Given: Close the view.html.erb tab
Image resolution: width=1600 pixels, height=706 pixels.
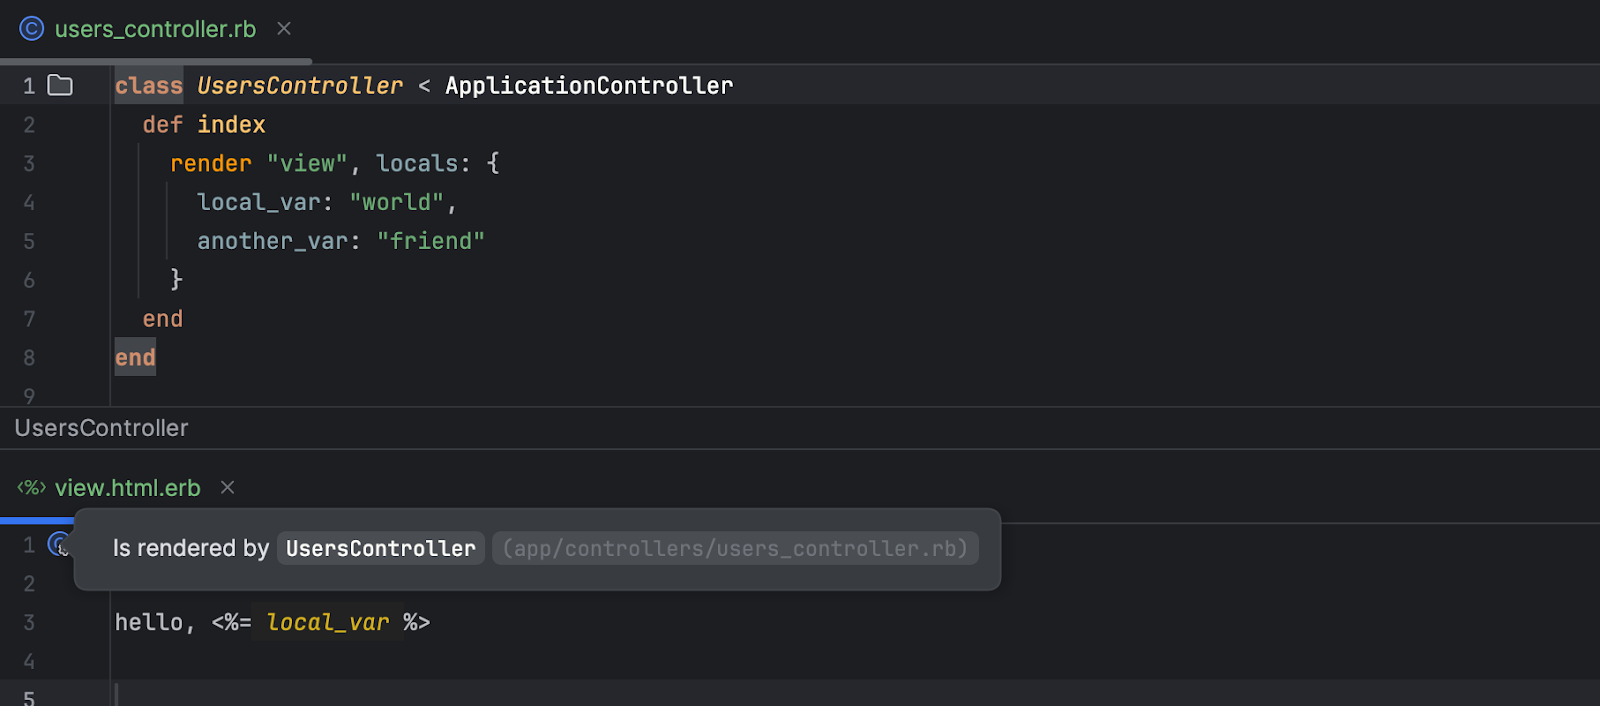Looking at the screenshot, I should 228,488.
